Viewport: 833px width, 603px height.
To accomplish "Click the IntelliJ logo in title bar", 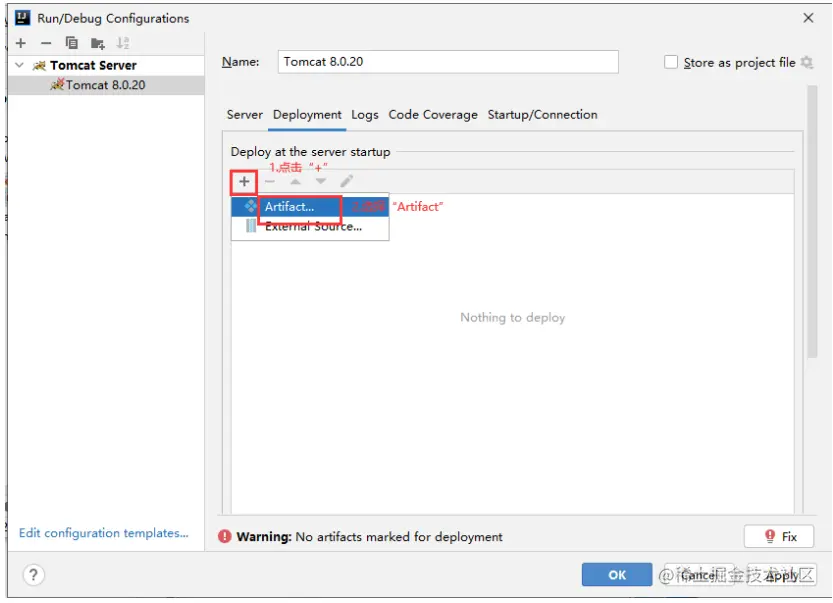I will pos(22,18).
